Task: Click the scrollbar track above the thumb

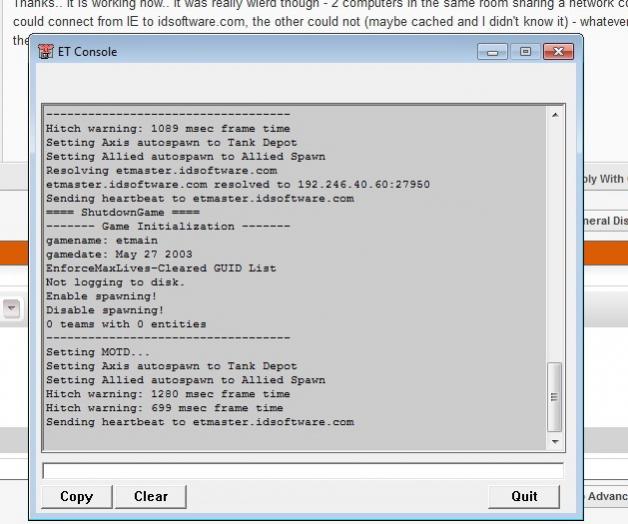Action: coord(556,240)
